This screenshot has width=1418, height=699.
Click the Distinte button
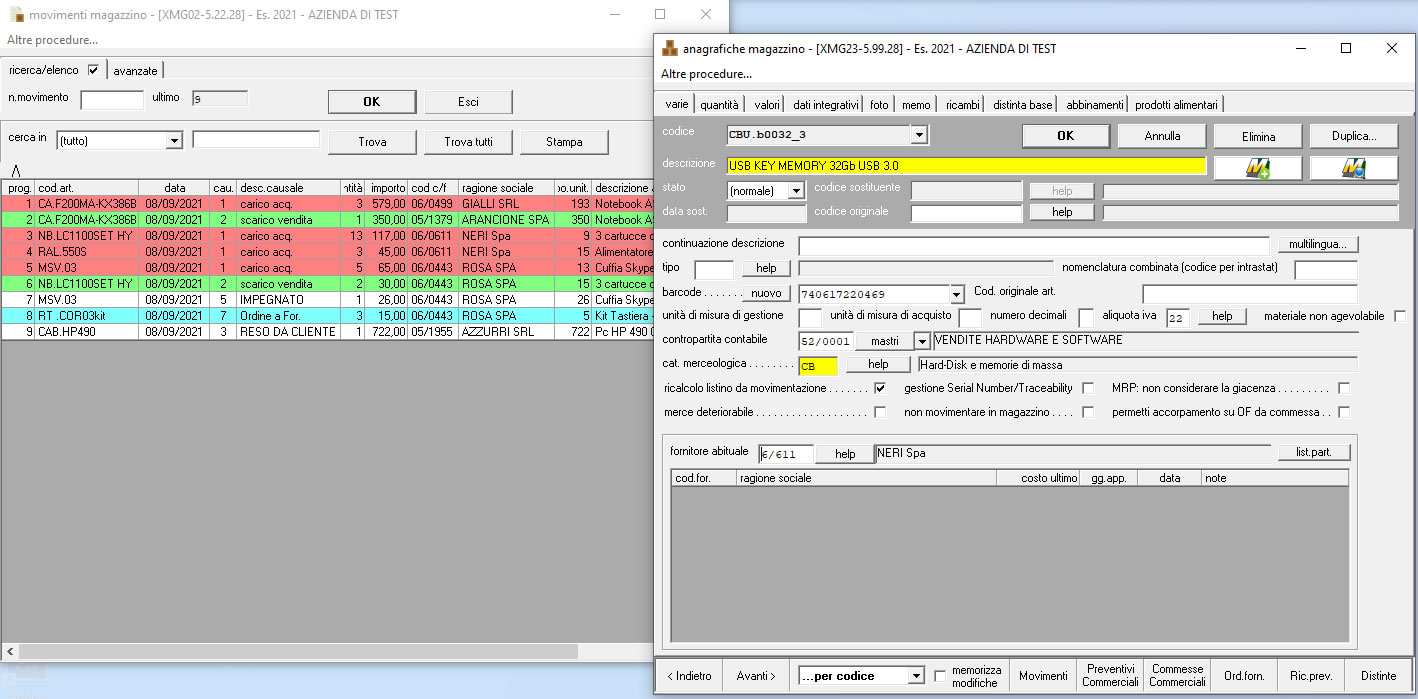click(1379, 676)
